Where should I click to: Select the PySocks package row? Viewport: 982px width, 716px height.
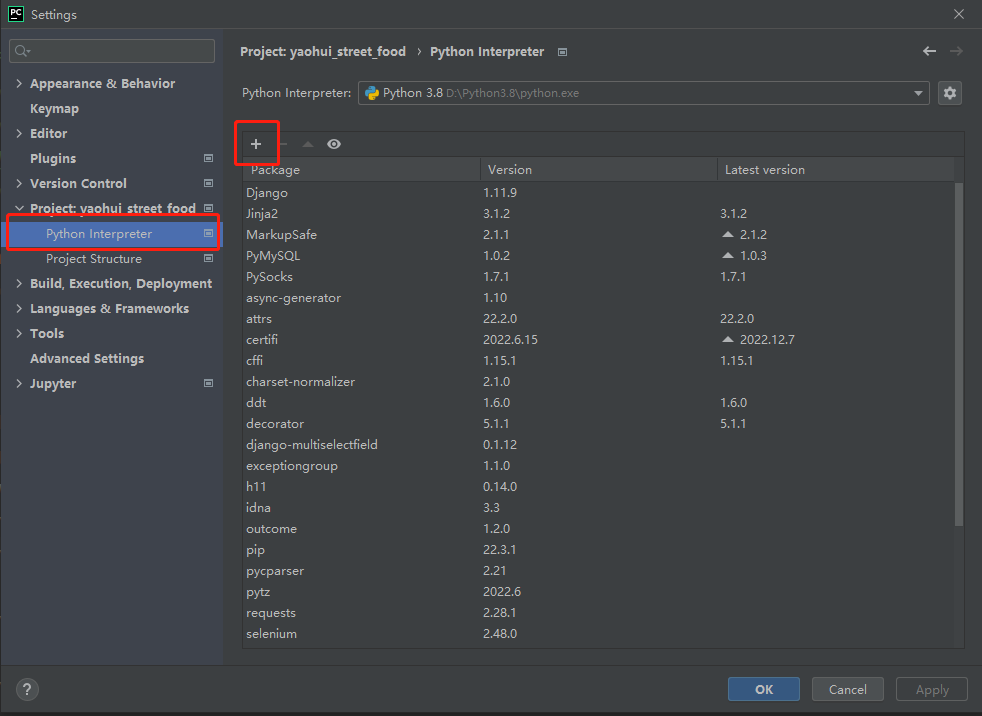click(599, 277)
